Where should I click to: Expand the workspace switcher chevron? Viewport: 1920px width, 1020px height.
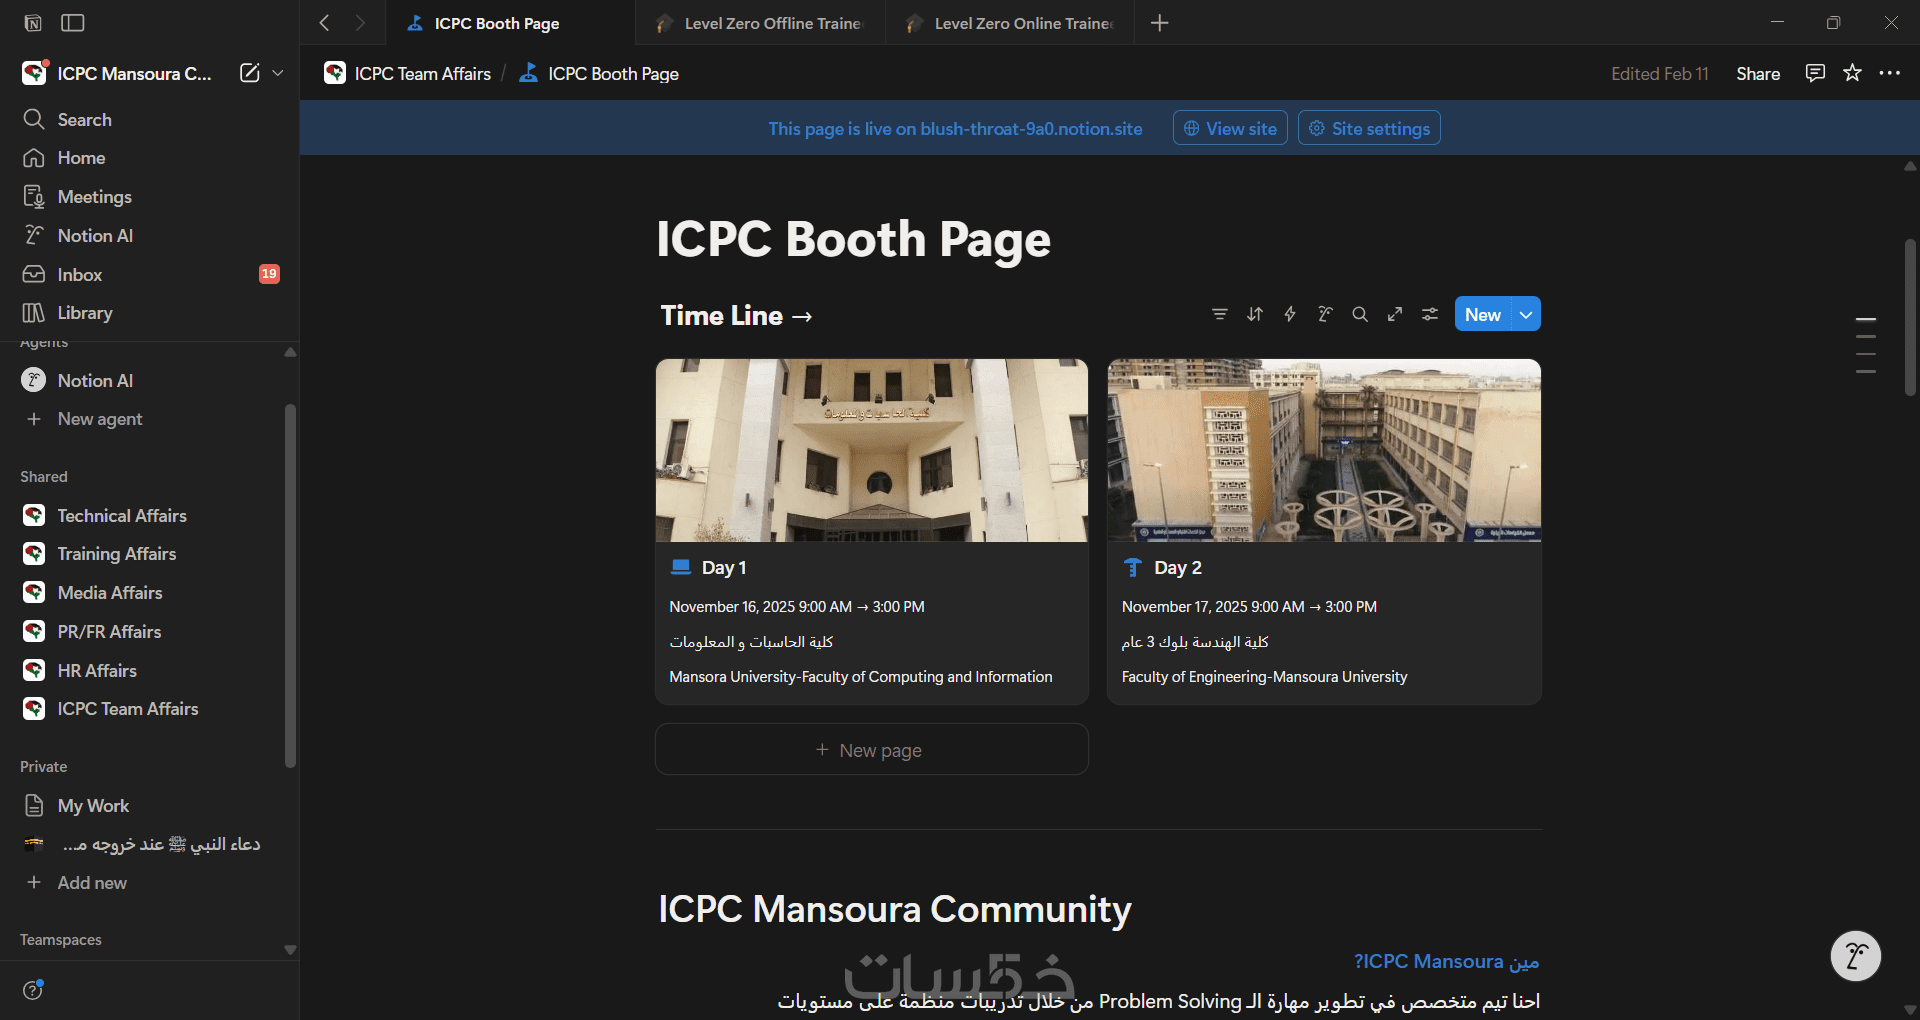tap(278, 73)
